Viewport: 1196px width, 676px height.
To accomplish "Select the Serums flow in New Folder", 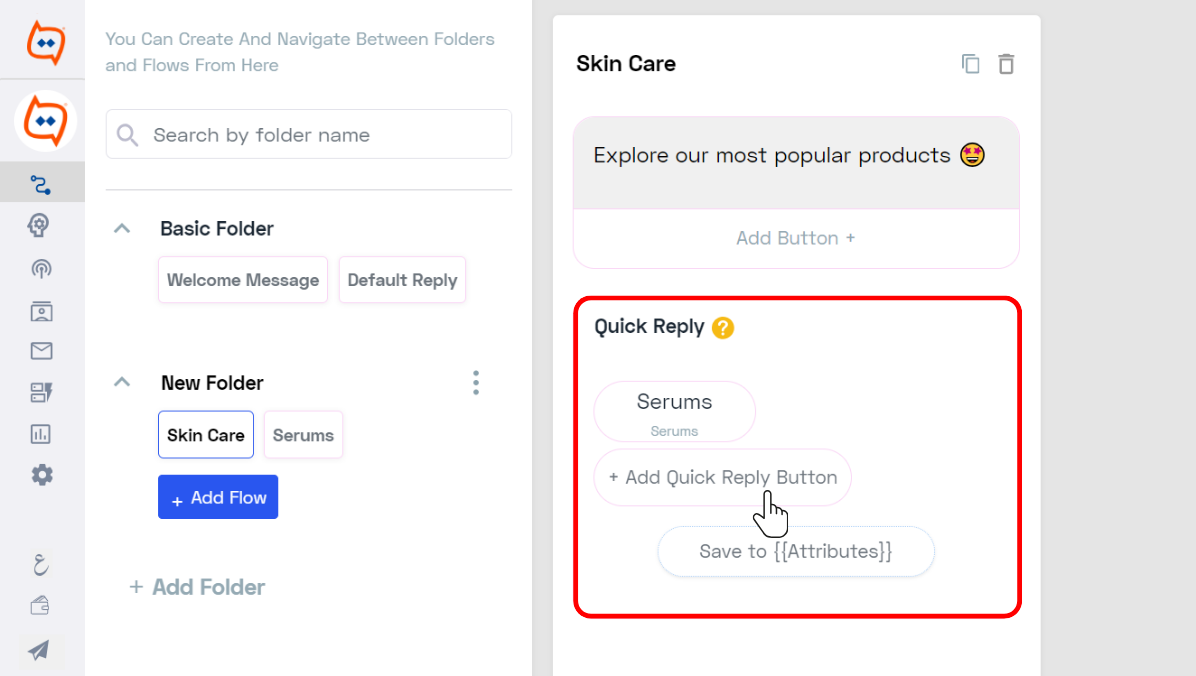I will coord(303,435).
